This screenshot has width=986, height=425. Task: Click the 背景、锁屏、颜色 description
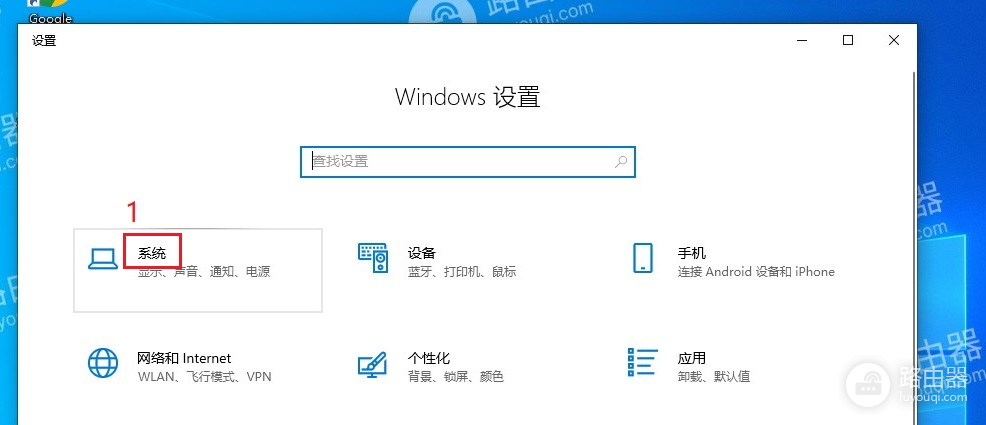click(455, 377)
